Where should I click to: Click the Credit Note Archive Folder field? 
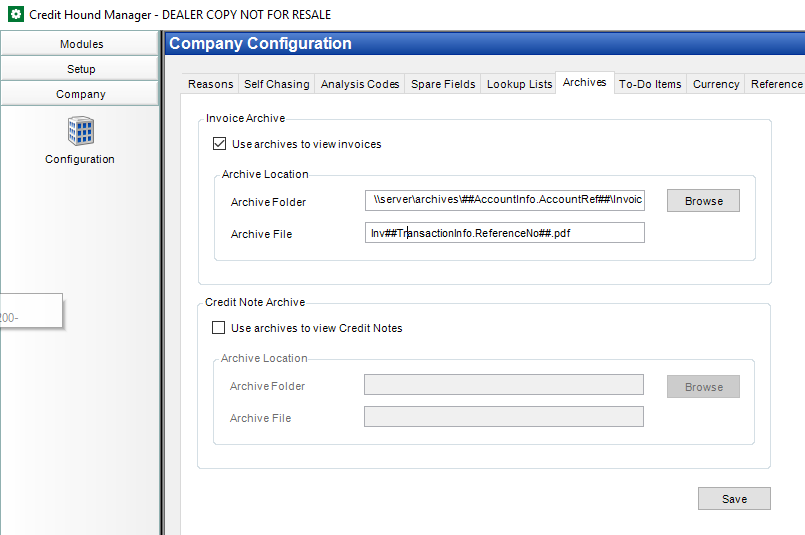tap(504, 385)
